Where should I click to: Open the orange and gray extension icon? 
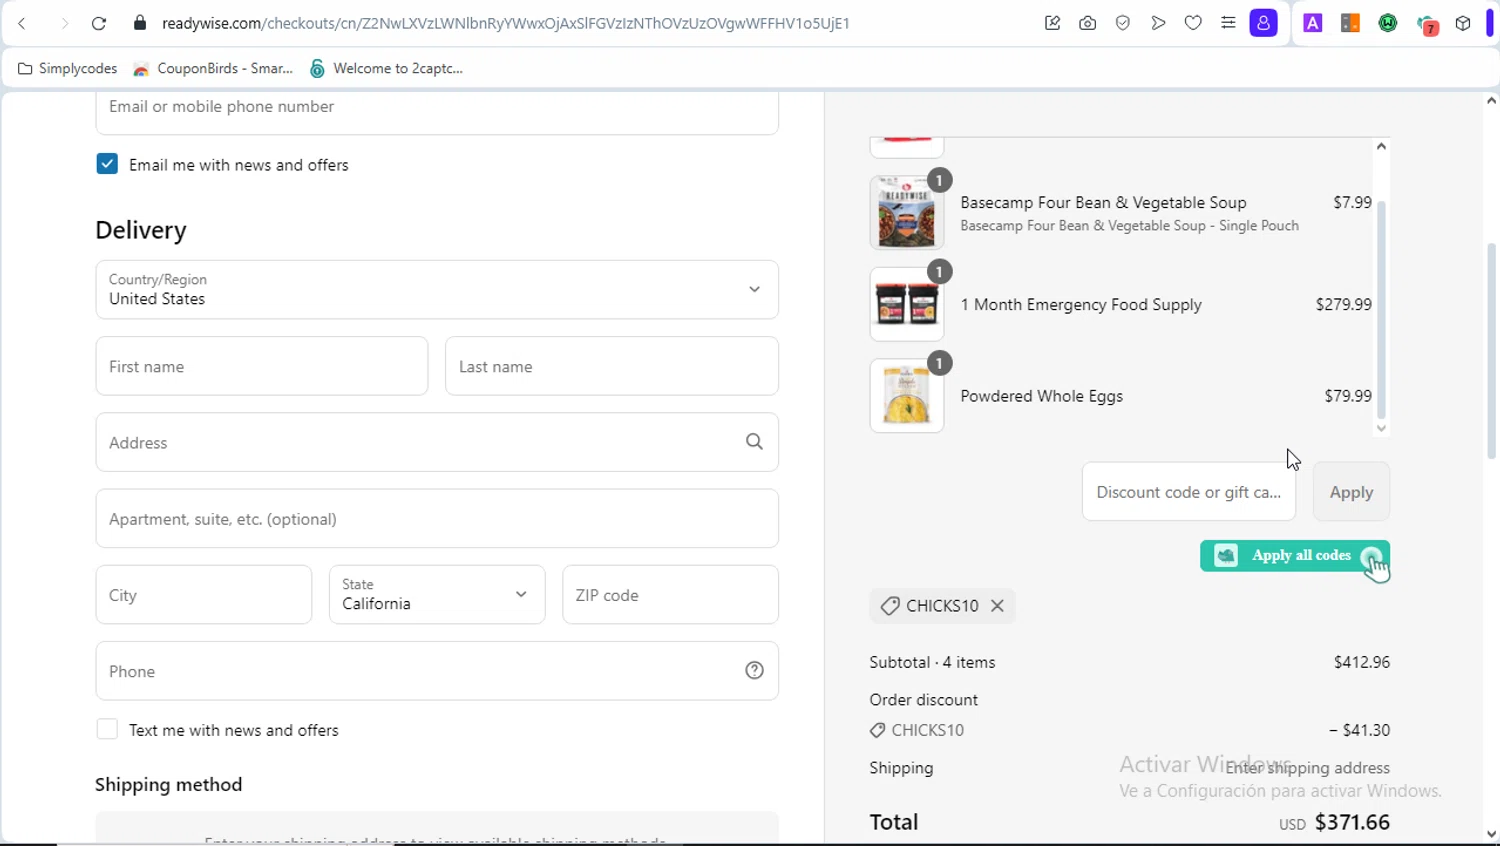(x=1350, y=23)
